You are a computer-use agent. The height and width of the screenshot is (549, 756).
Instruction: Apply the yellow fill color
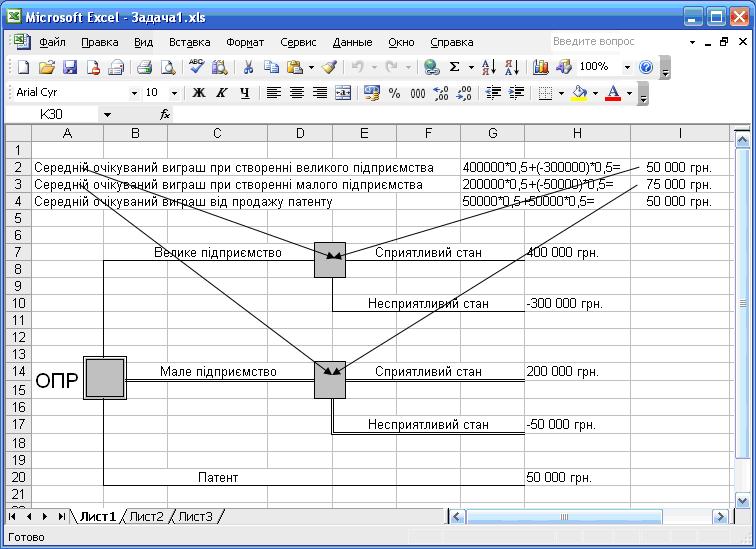[579, 93]
